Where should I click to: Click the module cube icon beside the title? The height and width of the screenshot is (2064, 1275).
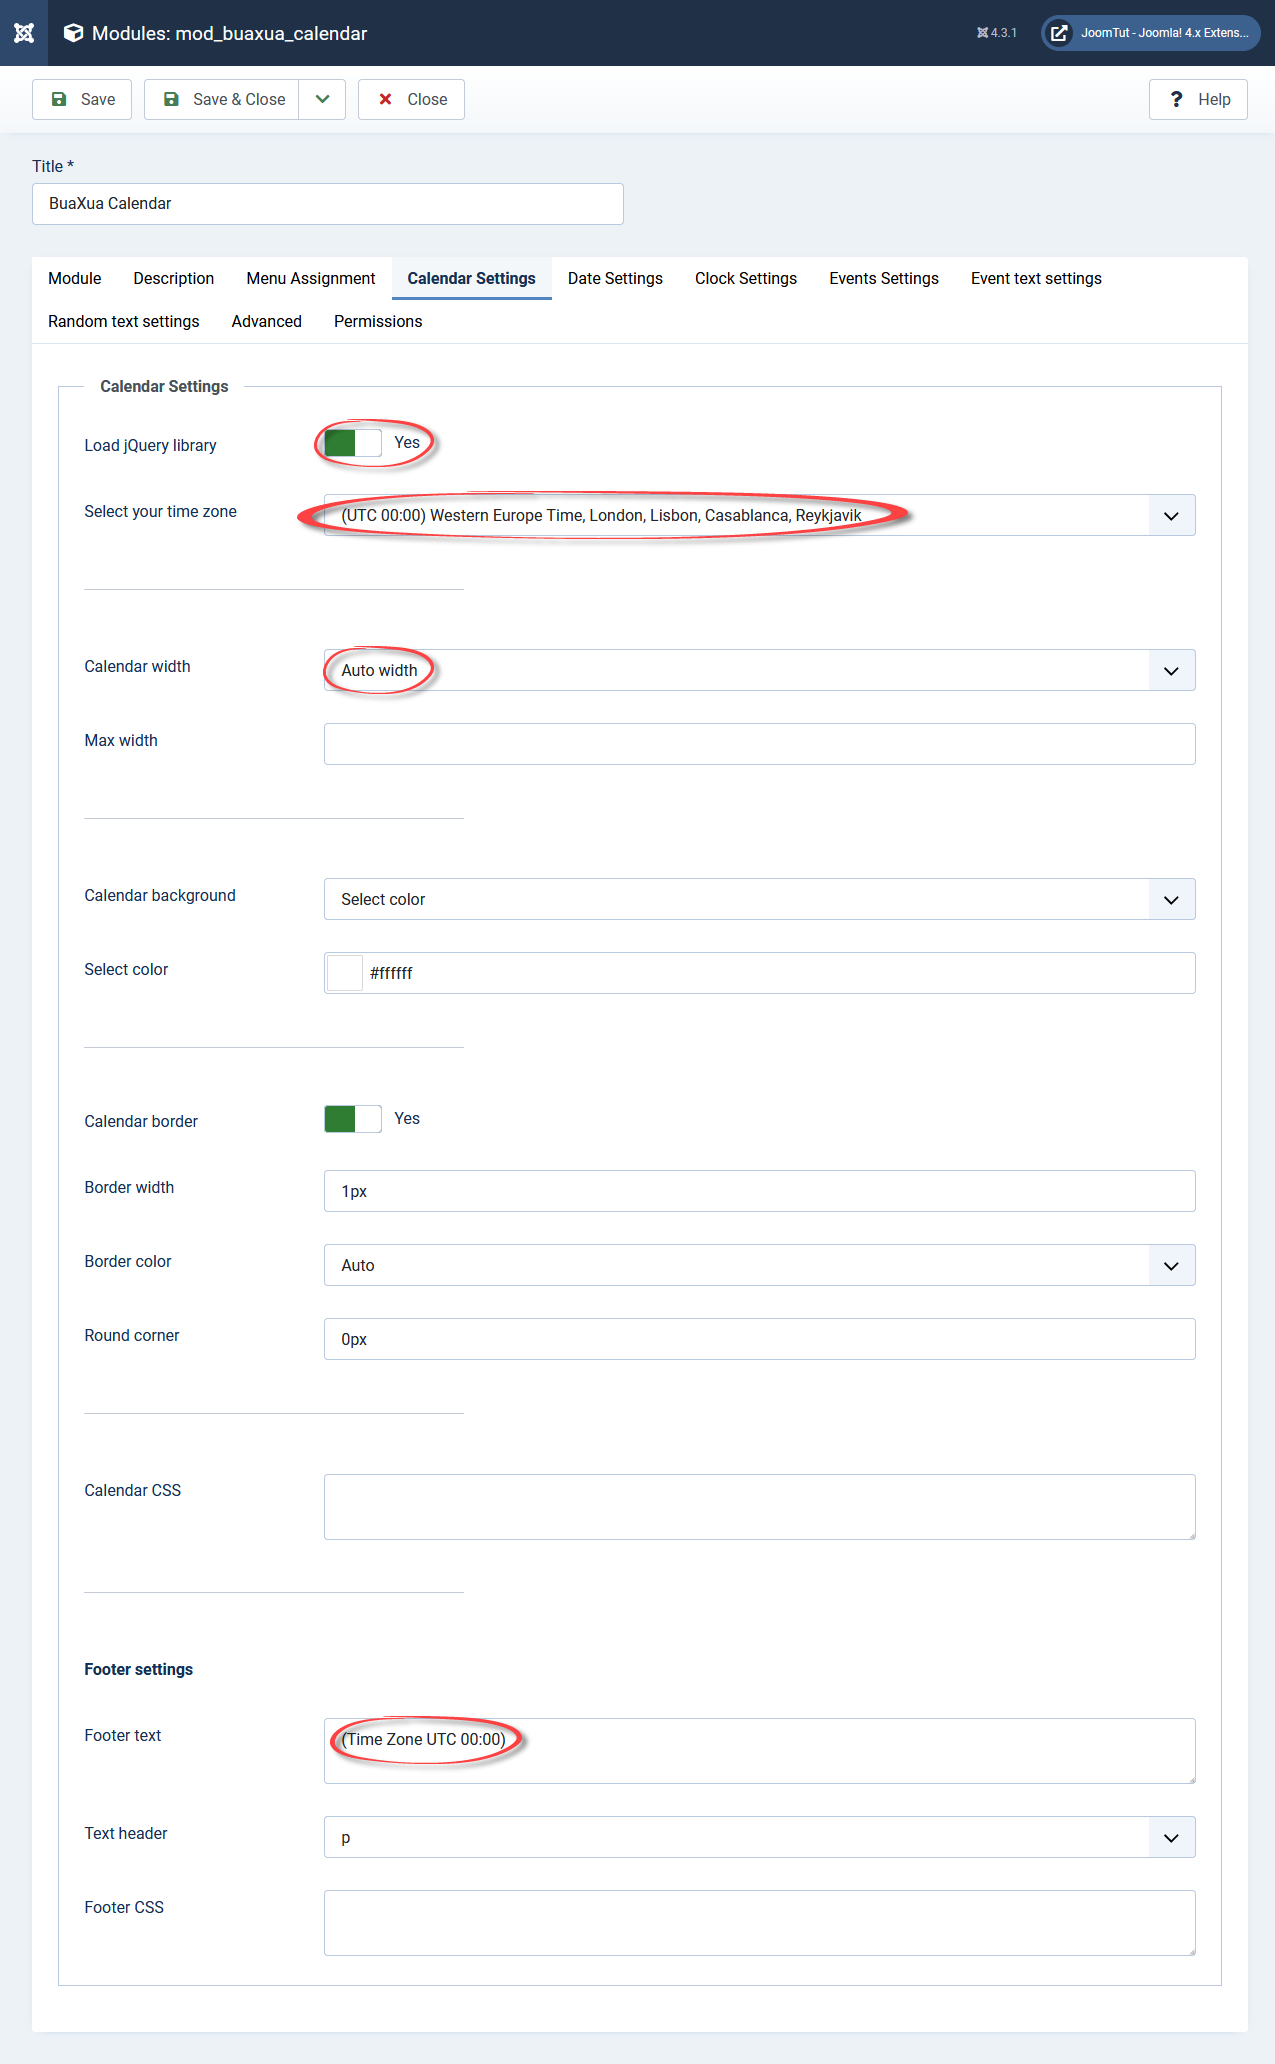coord(73,33)
